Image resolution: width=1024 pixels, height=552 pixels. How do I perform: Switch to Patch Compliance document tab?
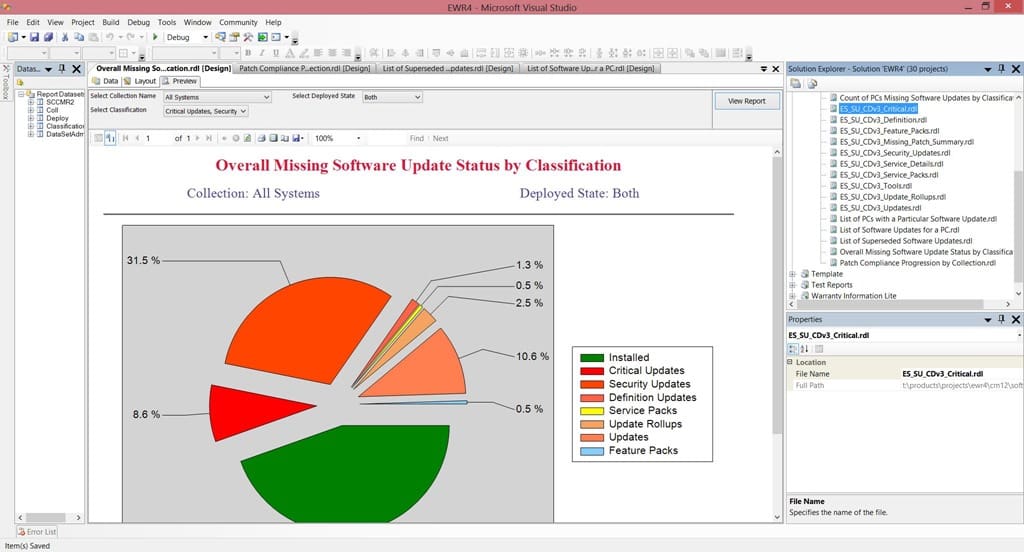304,69
